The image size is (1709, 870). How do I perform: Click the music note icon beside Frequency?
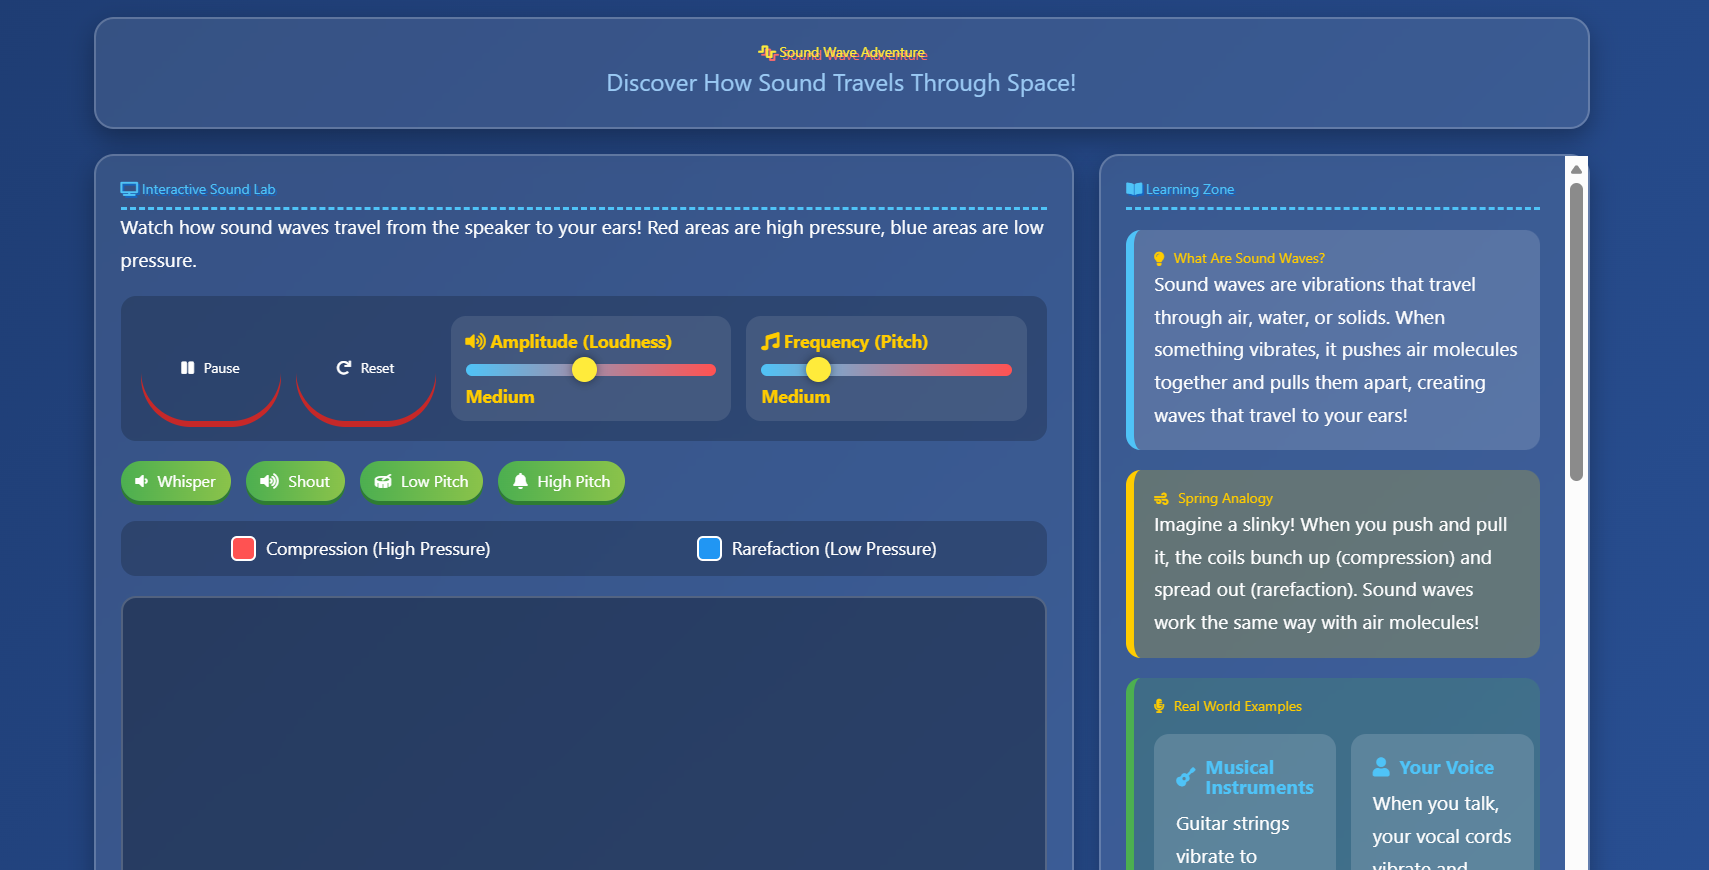(770, 342)
